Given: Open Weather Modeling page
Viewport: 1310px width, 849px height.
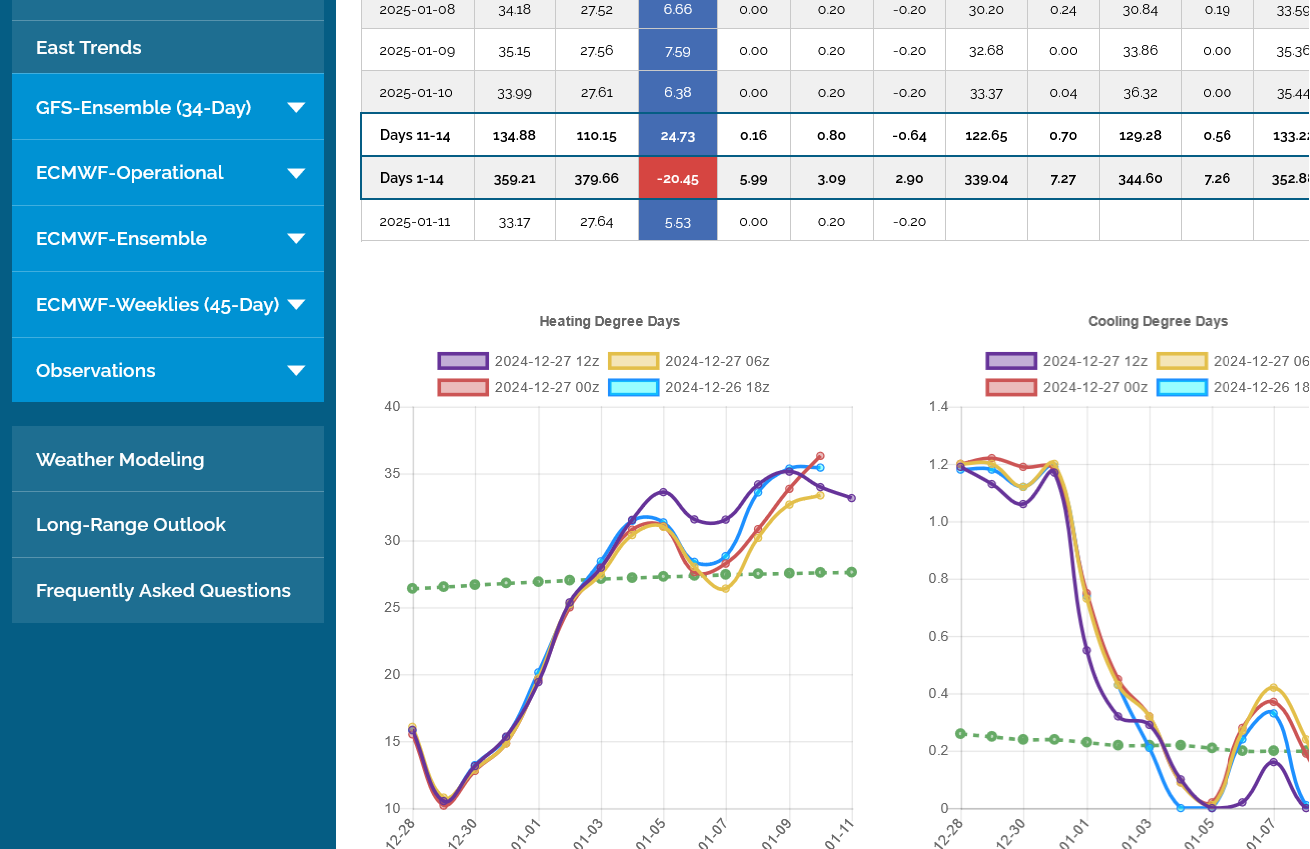Looking at the screenshot, I should pos(120,460).
